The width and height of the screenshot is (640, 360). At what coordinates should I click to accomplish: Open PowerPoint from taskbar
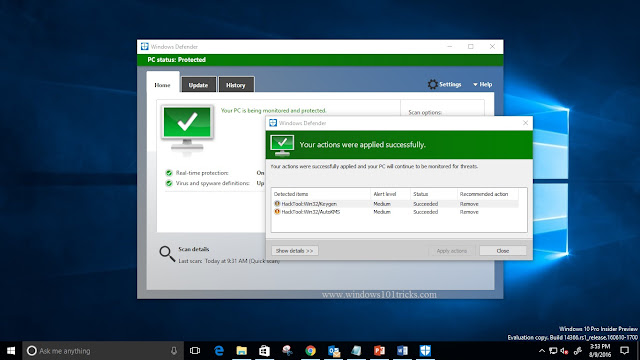(x=379, y=351)
